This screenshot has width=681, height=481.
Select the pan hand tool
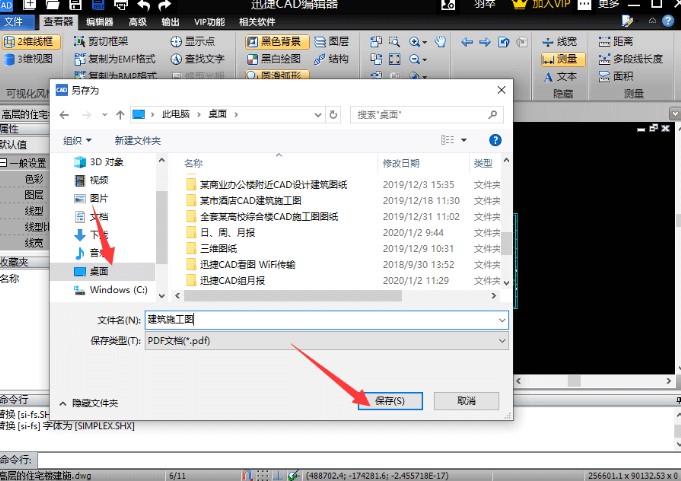point(440,42)
